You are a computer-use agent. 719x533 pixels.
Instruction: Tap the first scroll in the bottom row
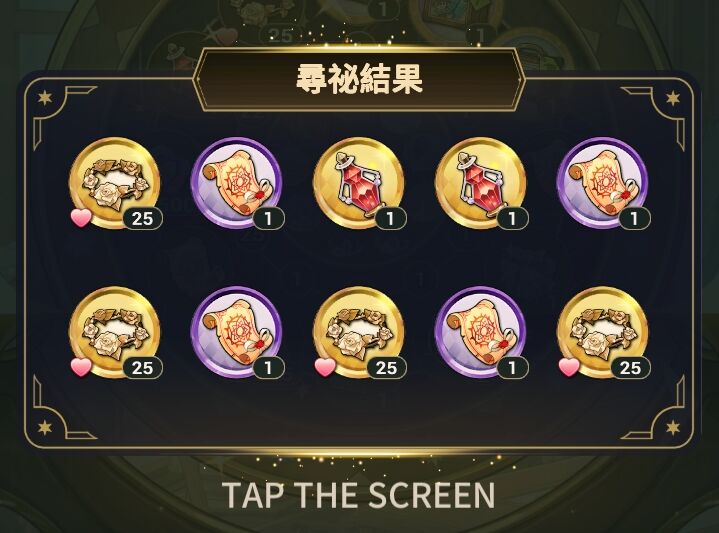click(x=237, y=332)
